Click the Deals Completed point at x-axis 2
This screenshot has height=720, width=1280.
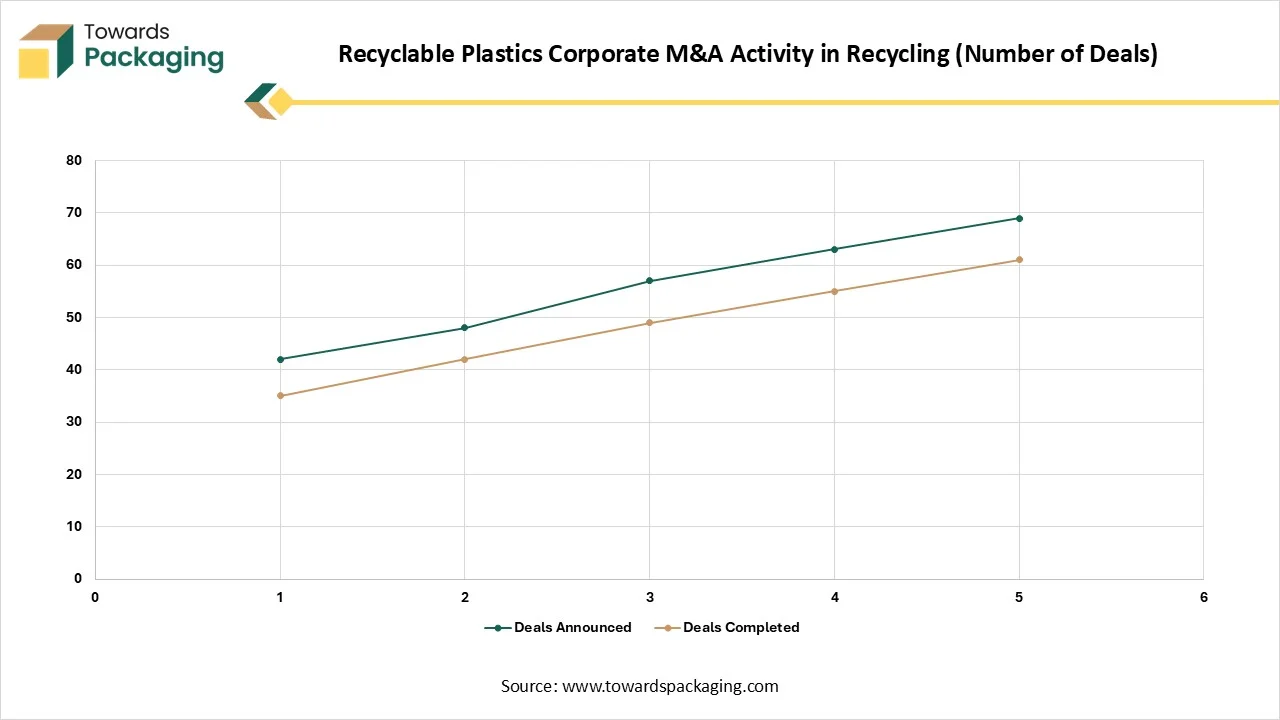pos(465,359)
